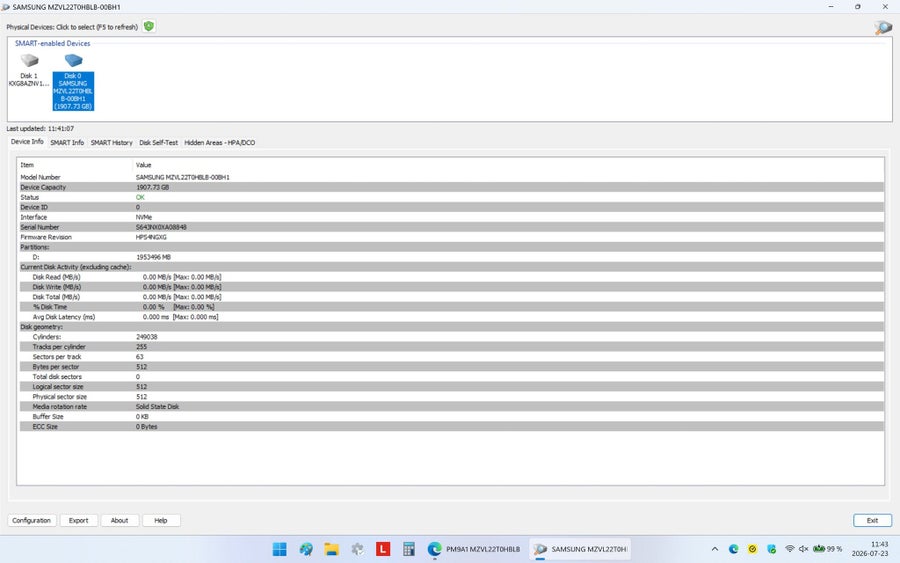Open the globe app in the taskbar

306,549
